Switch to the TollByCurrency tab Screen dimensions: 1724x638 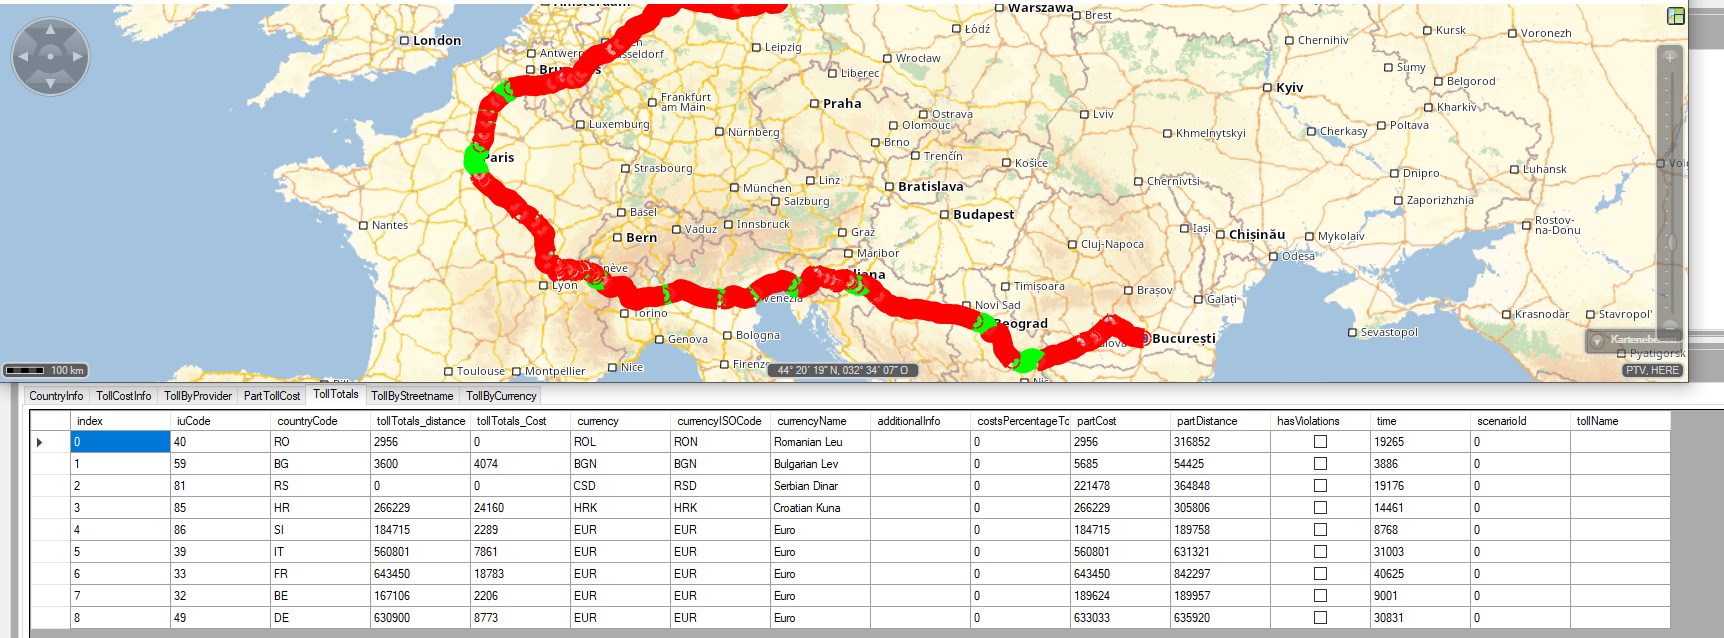tap(501, 396)
